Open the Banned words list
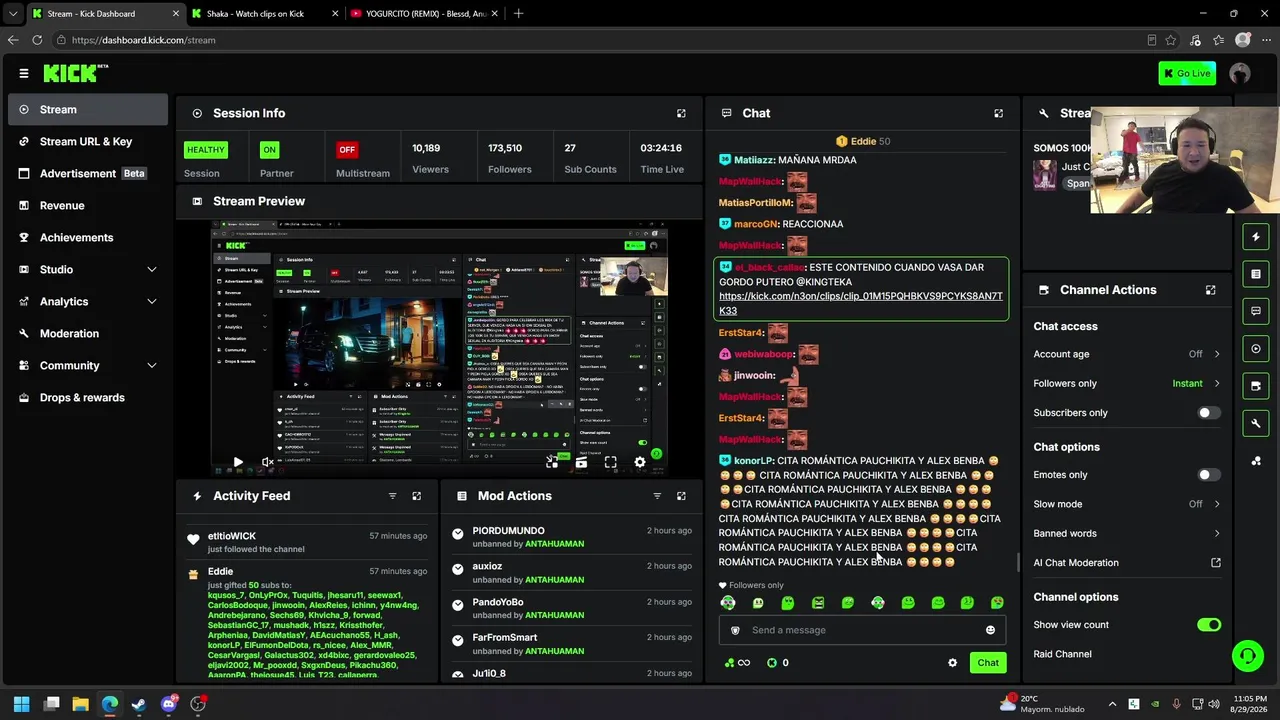This screenshot has width=1280, height=720. tap(1127, 533)
